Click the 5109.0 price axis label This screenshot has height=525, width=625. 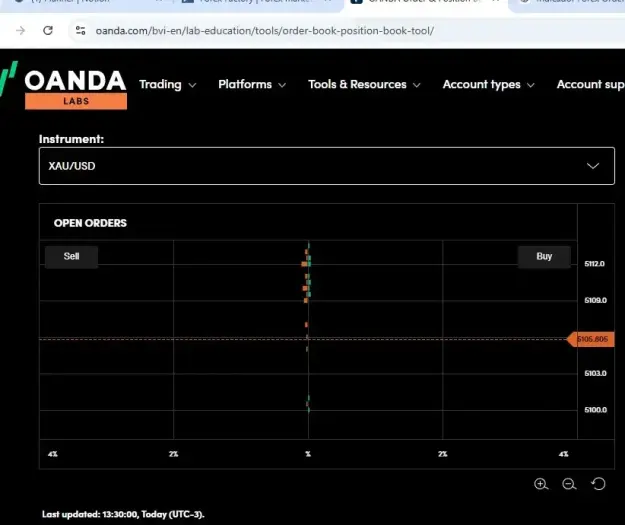point(596,300)
